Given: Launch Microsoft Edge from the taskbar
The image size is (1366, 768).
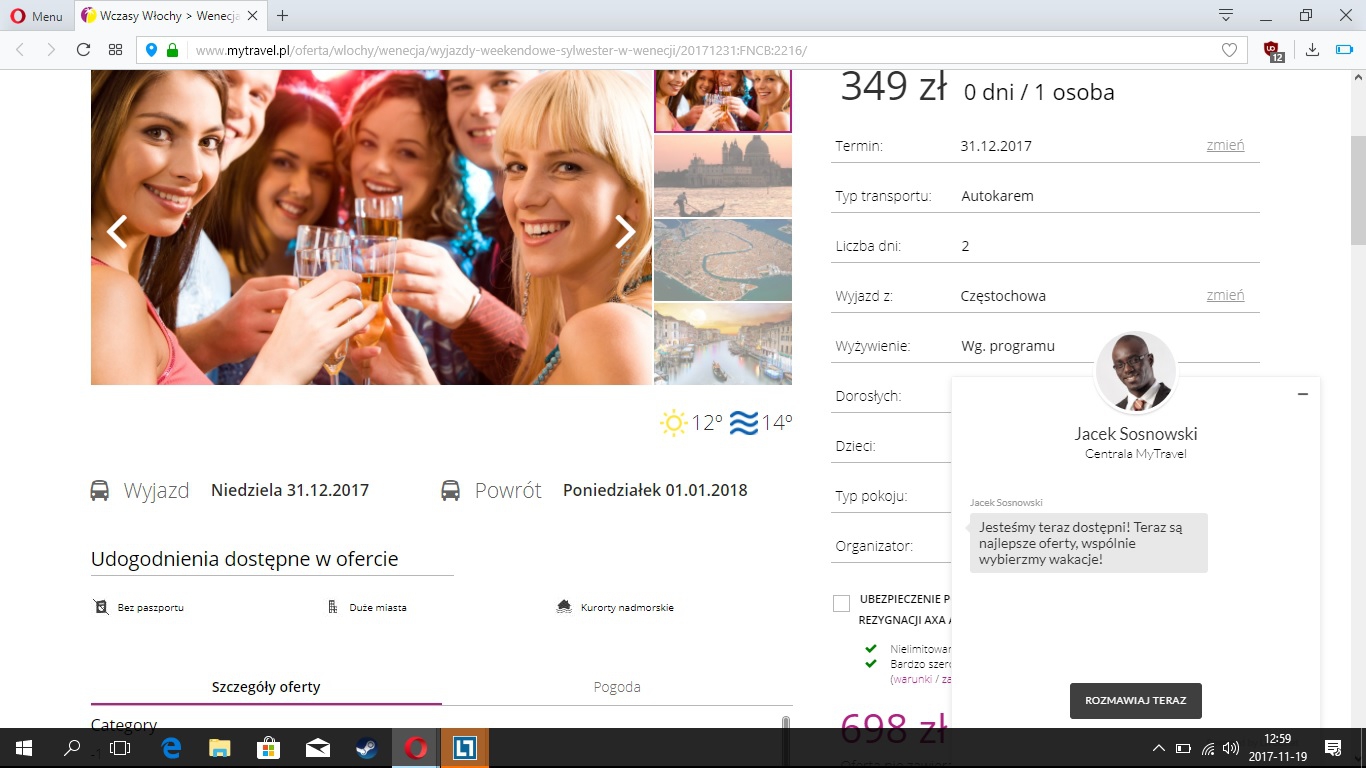Looking at the screenshot, I should (171, 748).
